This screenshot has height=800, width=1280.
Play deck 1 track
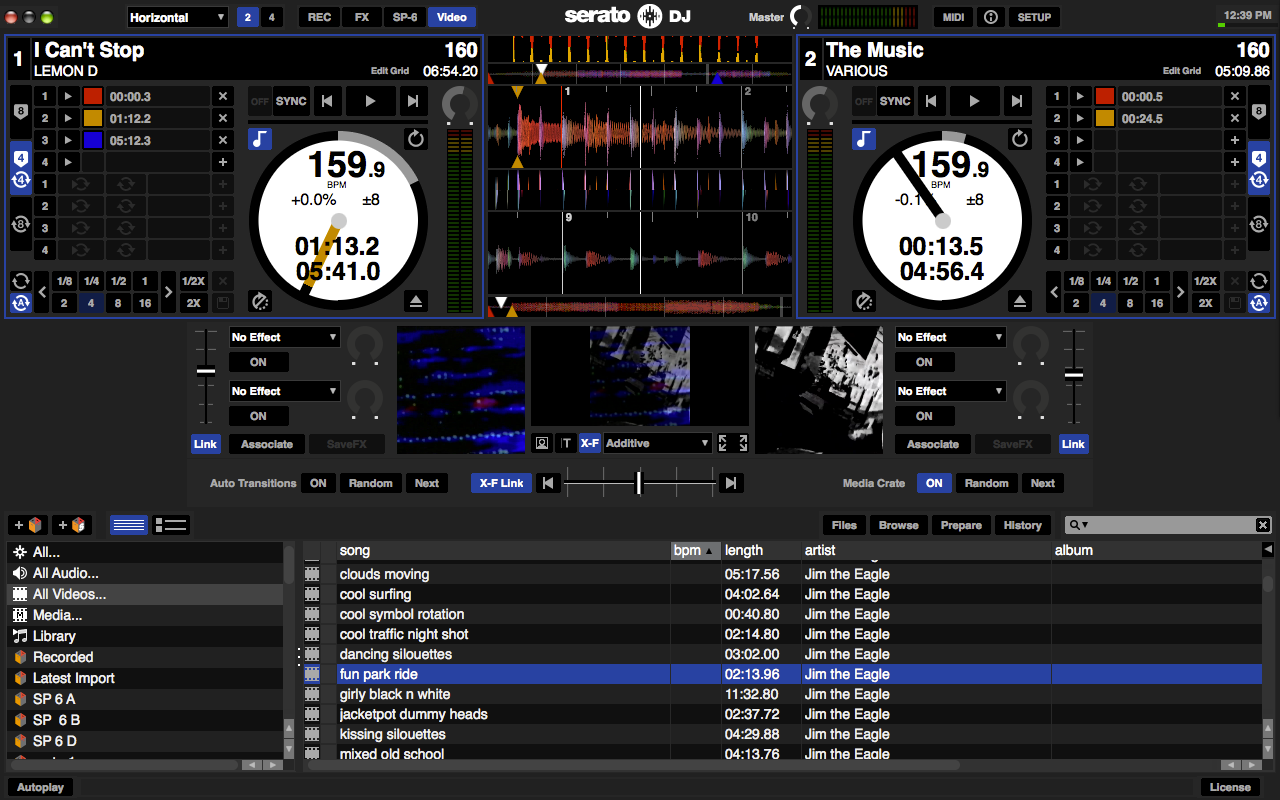tap(370, 101)
